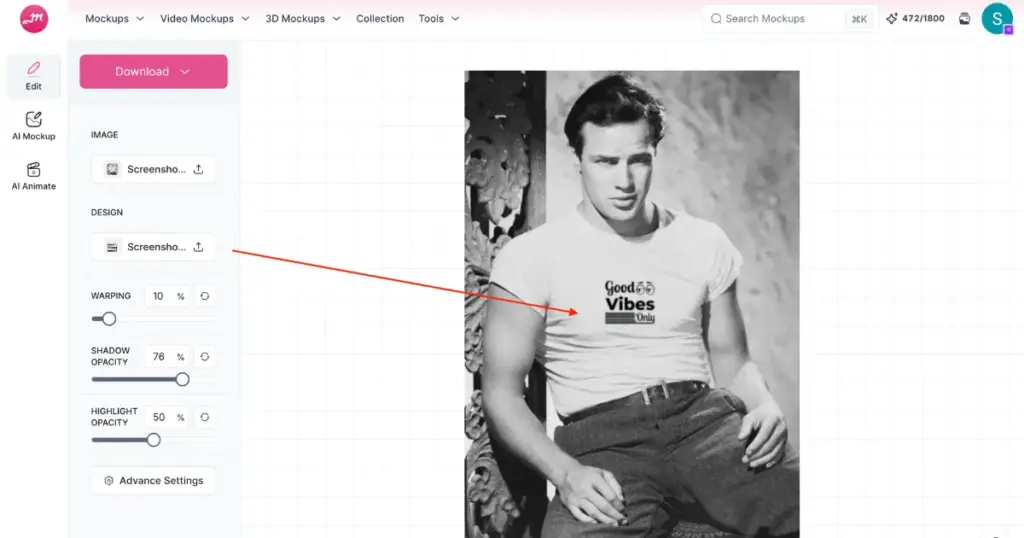Click the design thumbnail icon under DESIGN

coord(112,247)
